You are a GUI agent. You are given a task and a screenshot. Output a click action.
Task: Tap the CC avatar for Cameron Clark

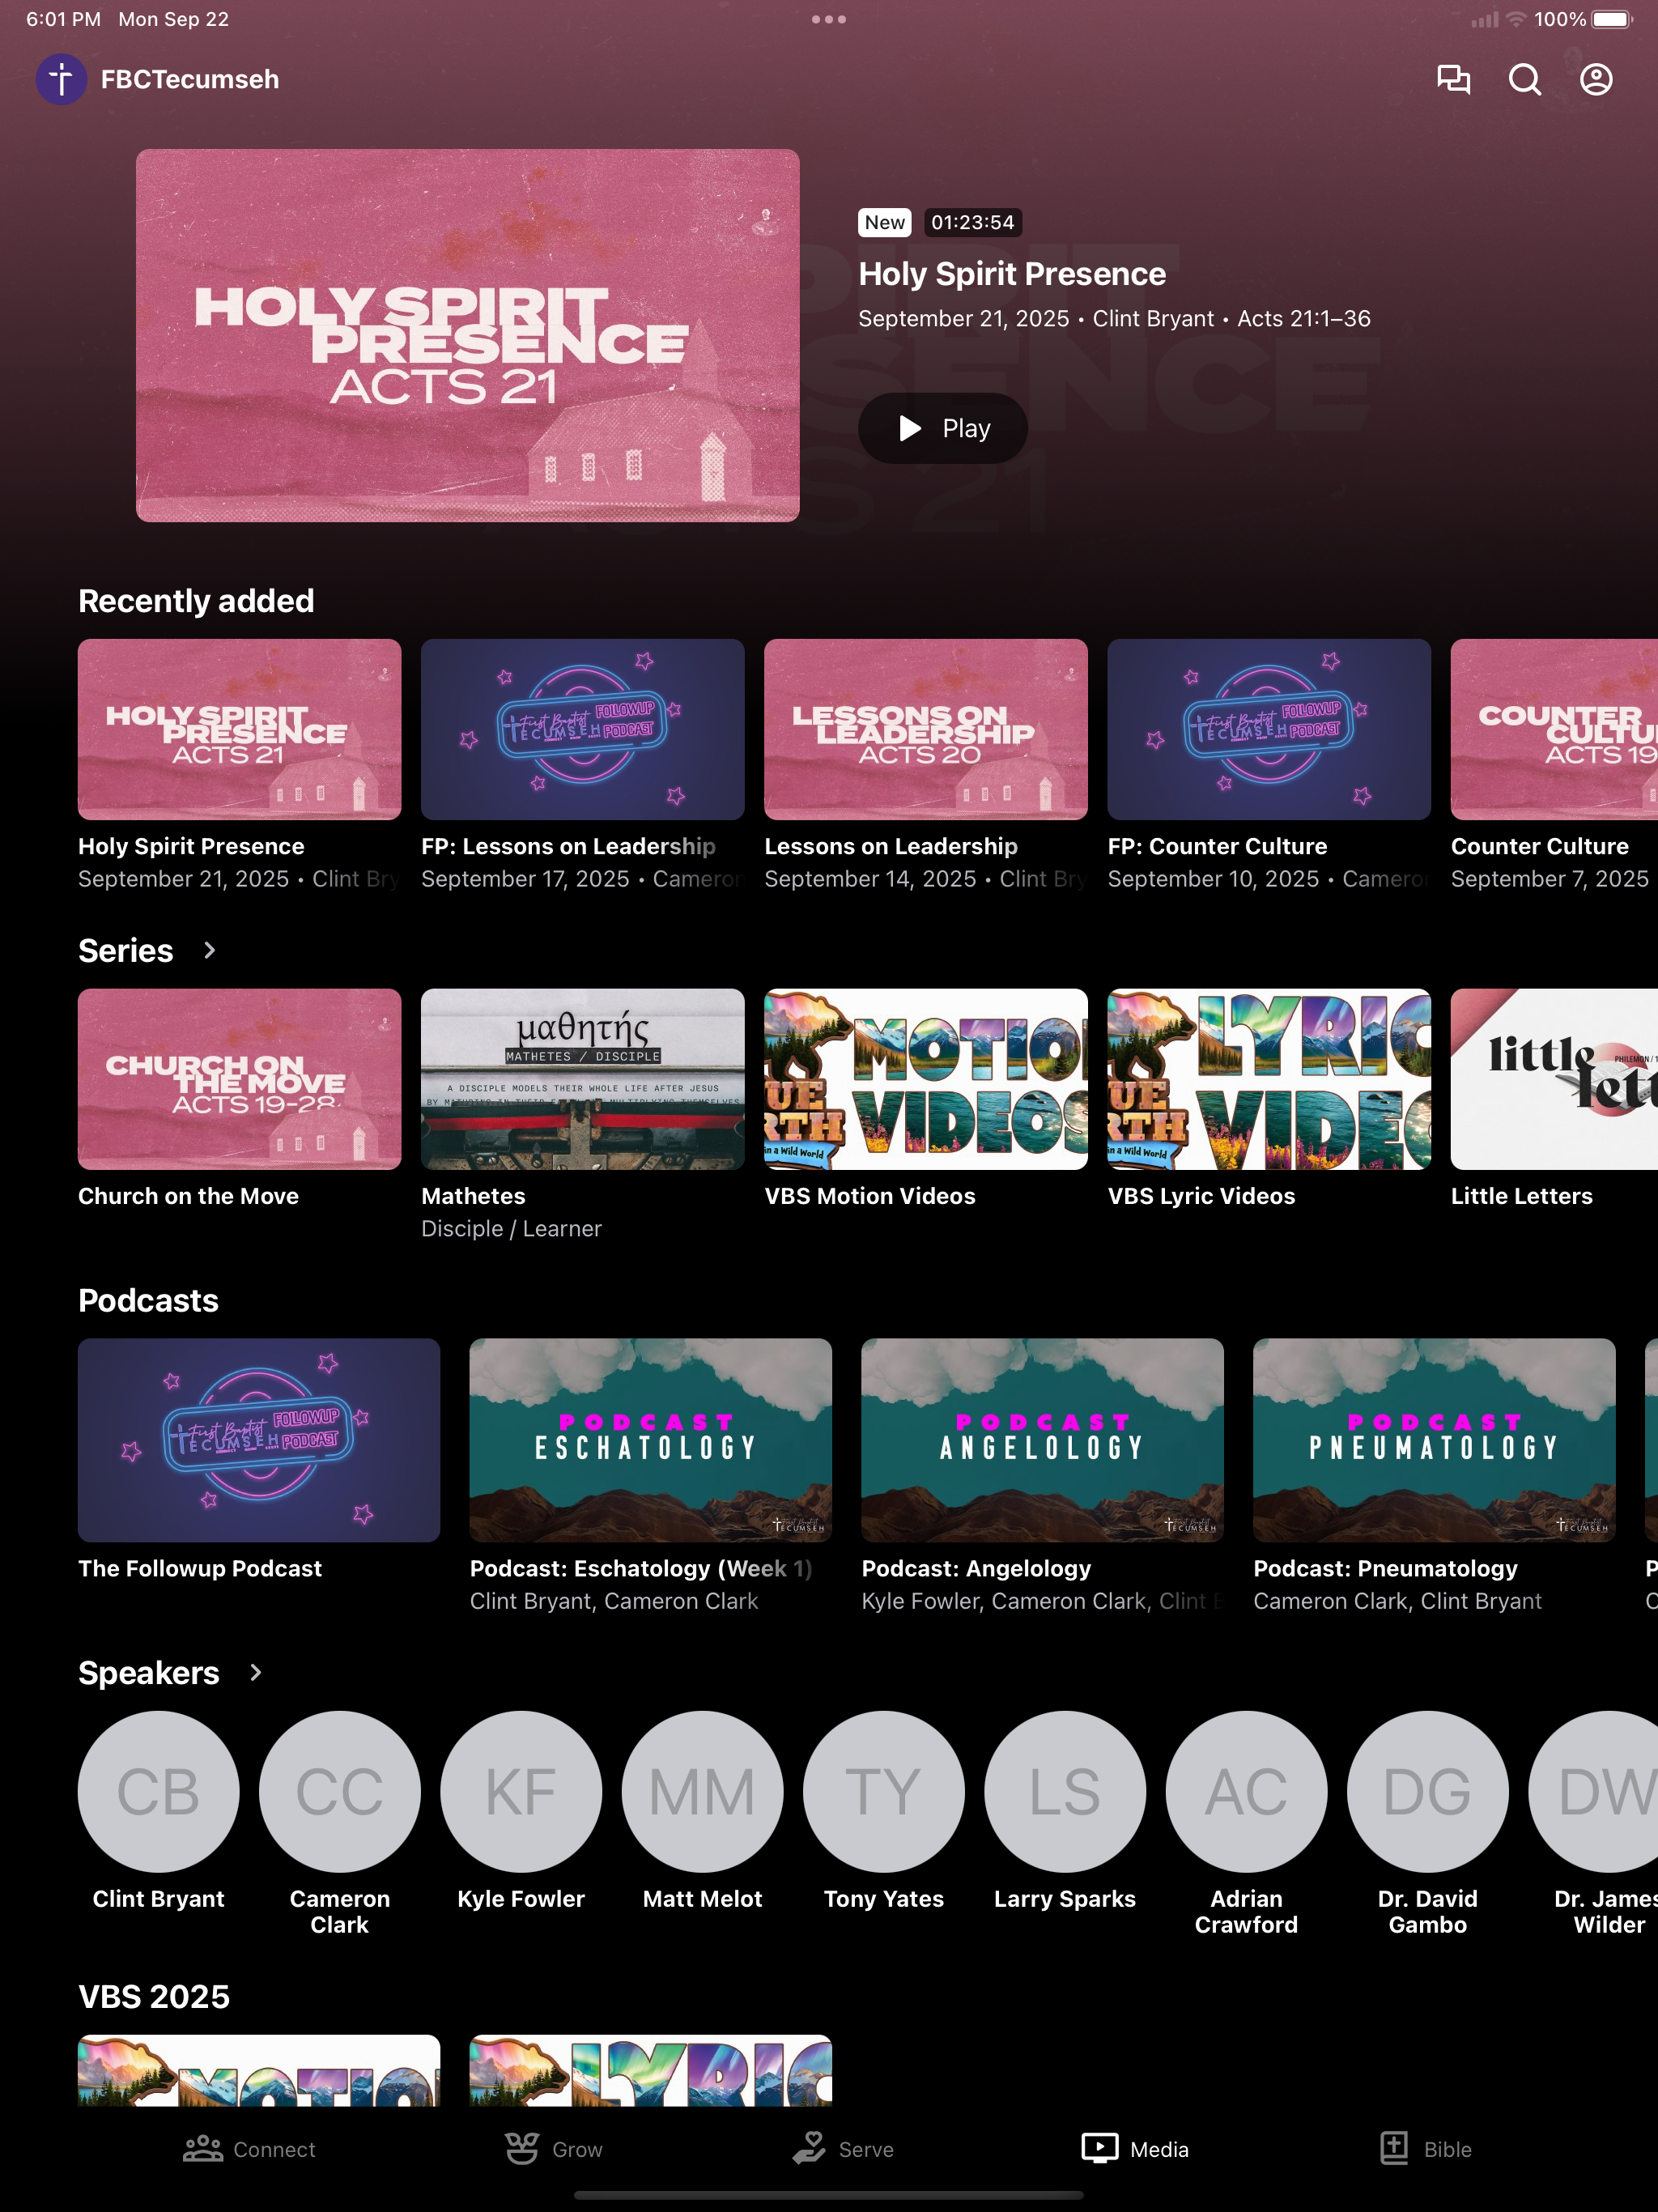tap(340, 1791)
